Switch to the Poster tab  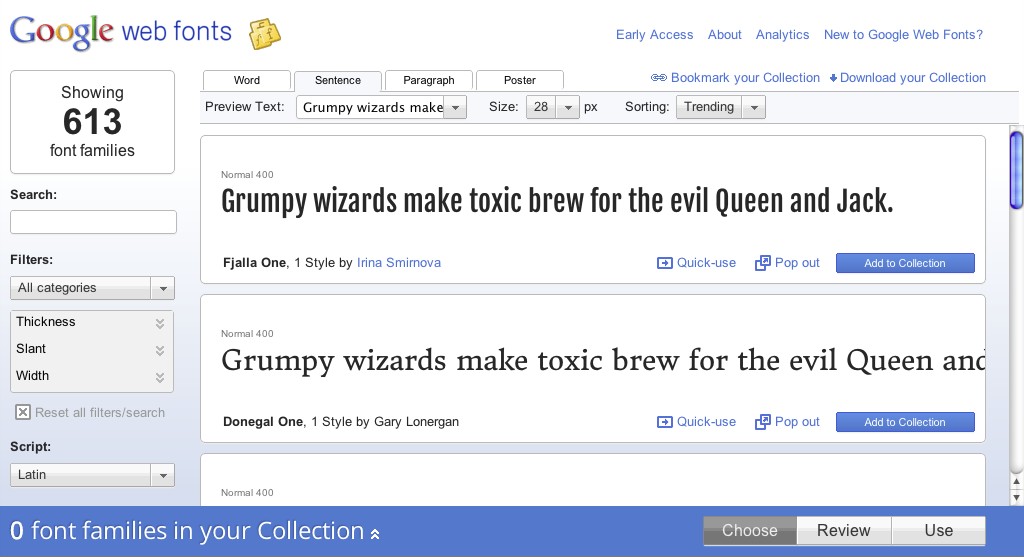point(520,80)
